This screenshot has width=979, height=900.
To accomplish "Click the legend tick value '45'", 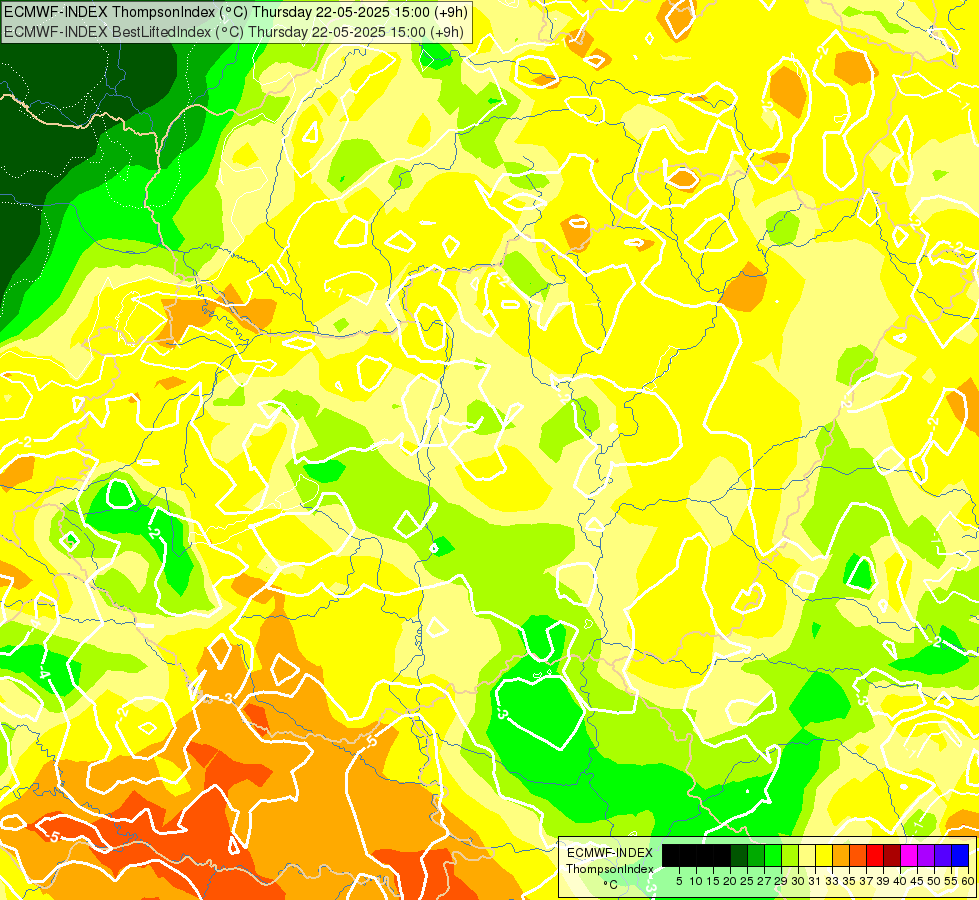I will point(917,881).
